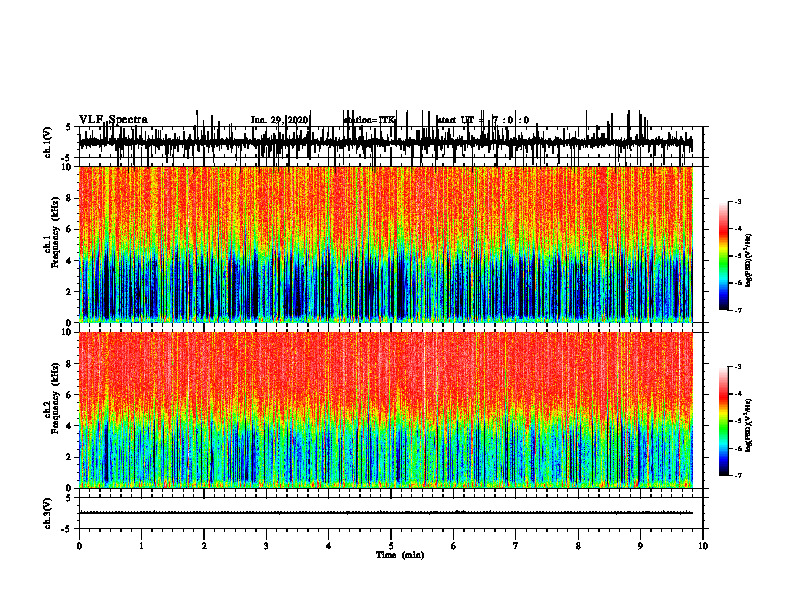Click inside the ch.2 spectrogram panel
This screenshot has width=792, height=612.
click(x=386, y=410)
